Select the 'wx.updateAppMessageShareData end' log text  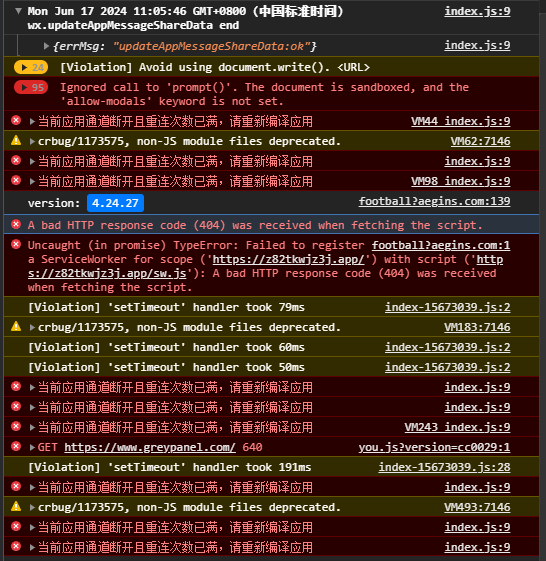[133, 26]
